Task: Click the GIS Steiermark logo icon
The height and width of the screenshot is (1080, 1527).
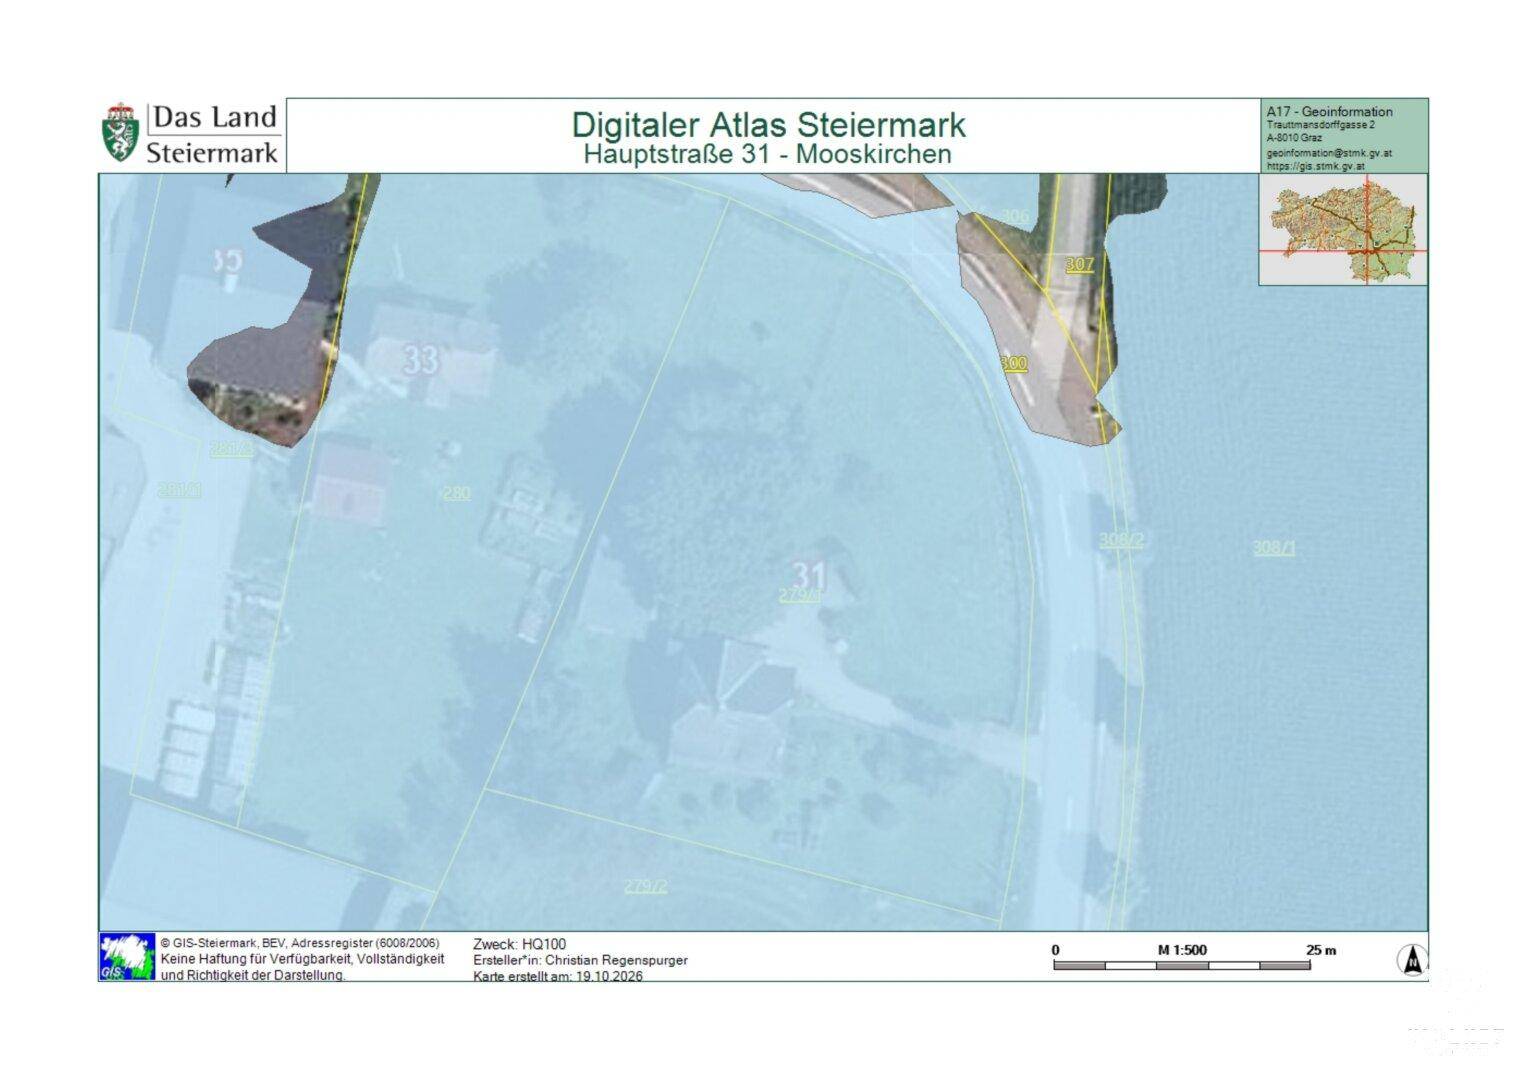Action: (127, 957)
